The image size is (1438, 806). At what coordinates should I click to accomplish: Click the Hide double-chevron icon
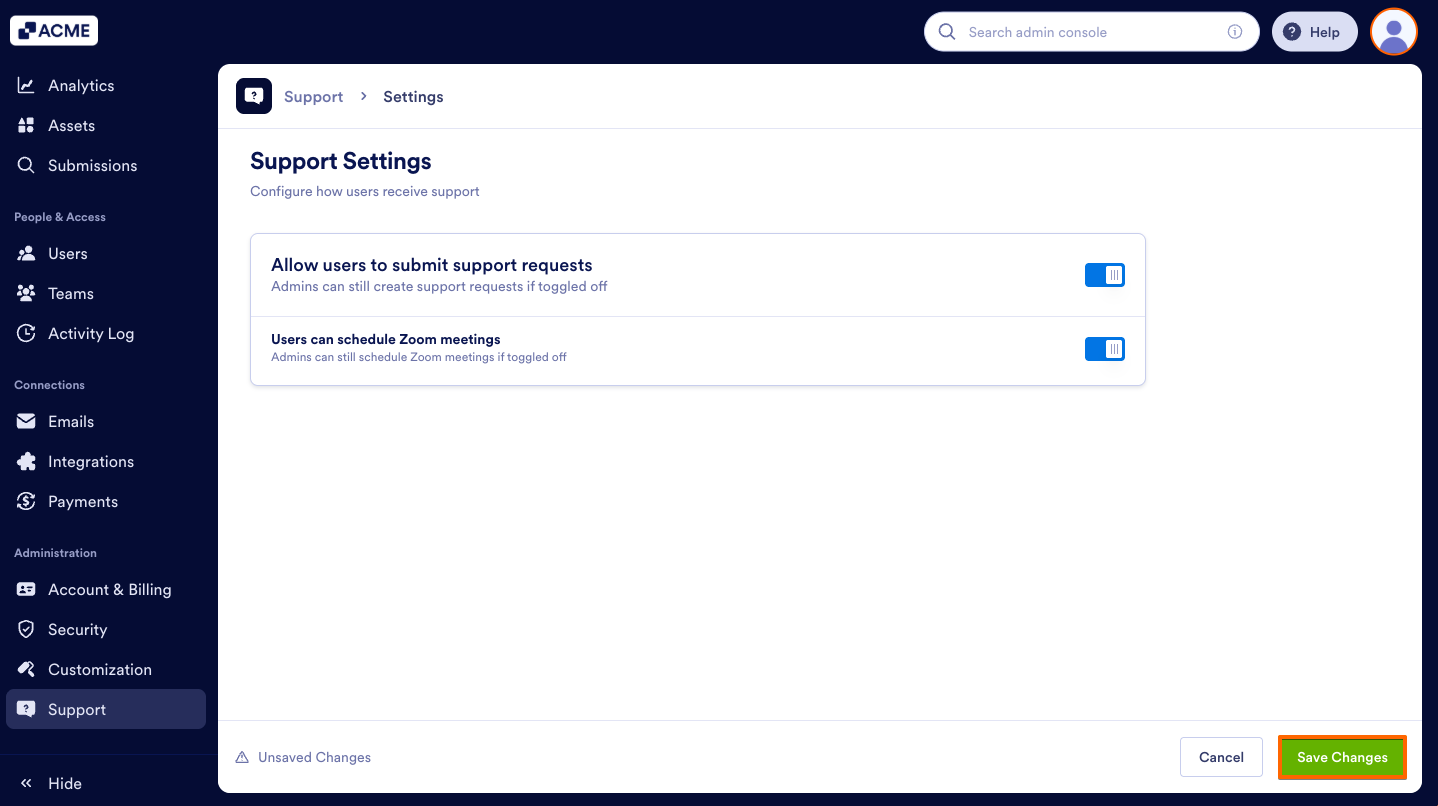26,784
